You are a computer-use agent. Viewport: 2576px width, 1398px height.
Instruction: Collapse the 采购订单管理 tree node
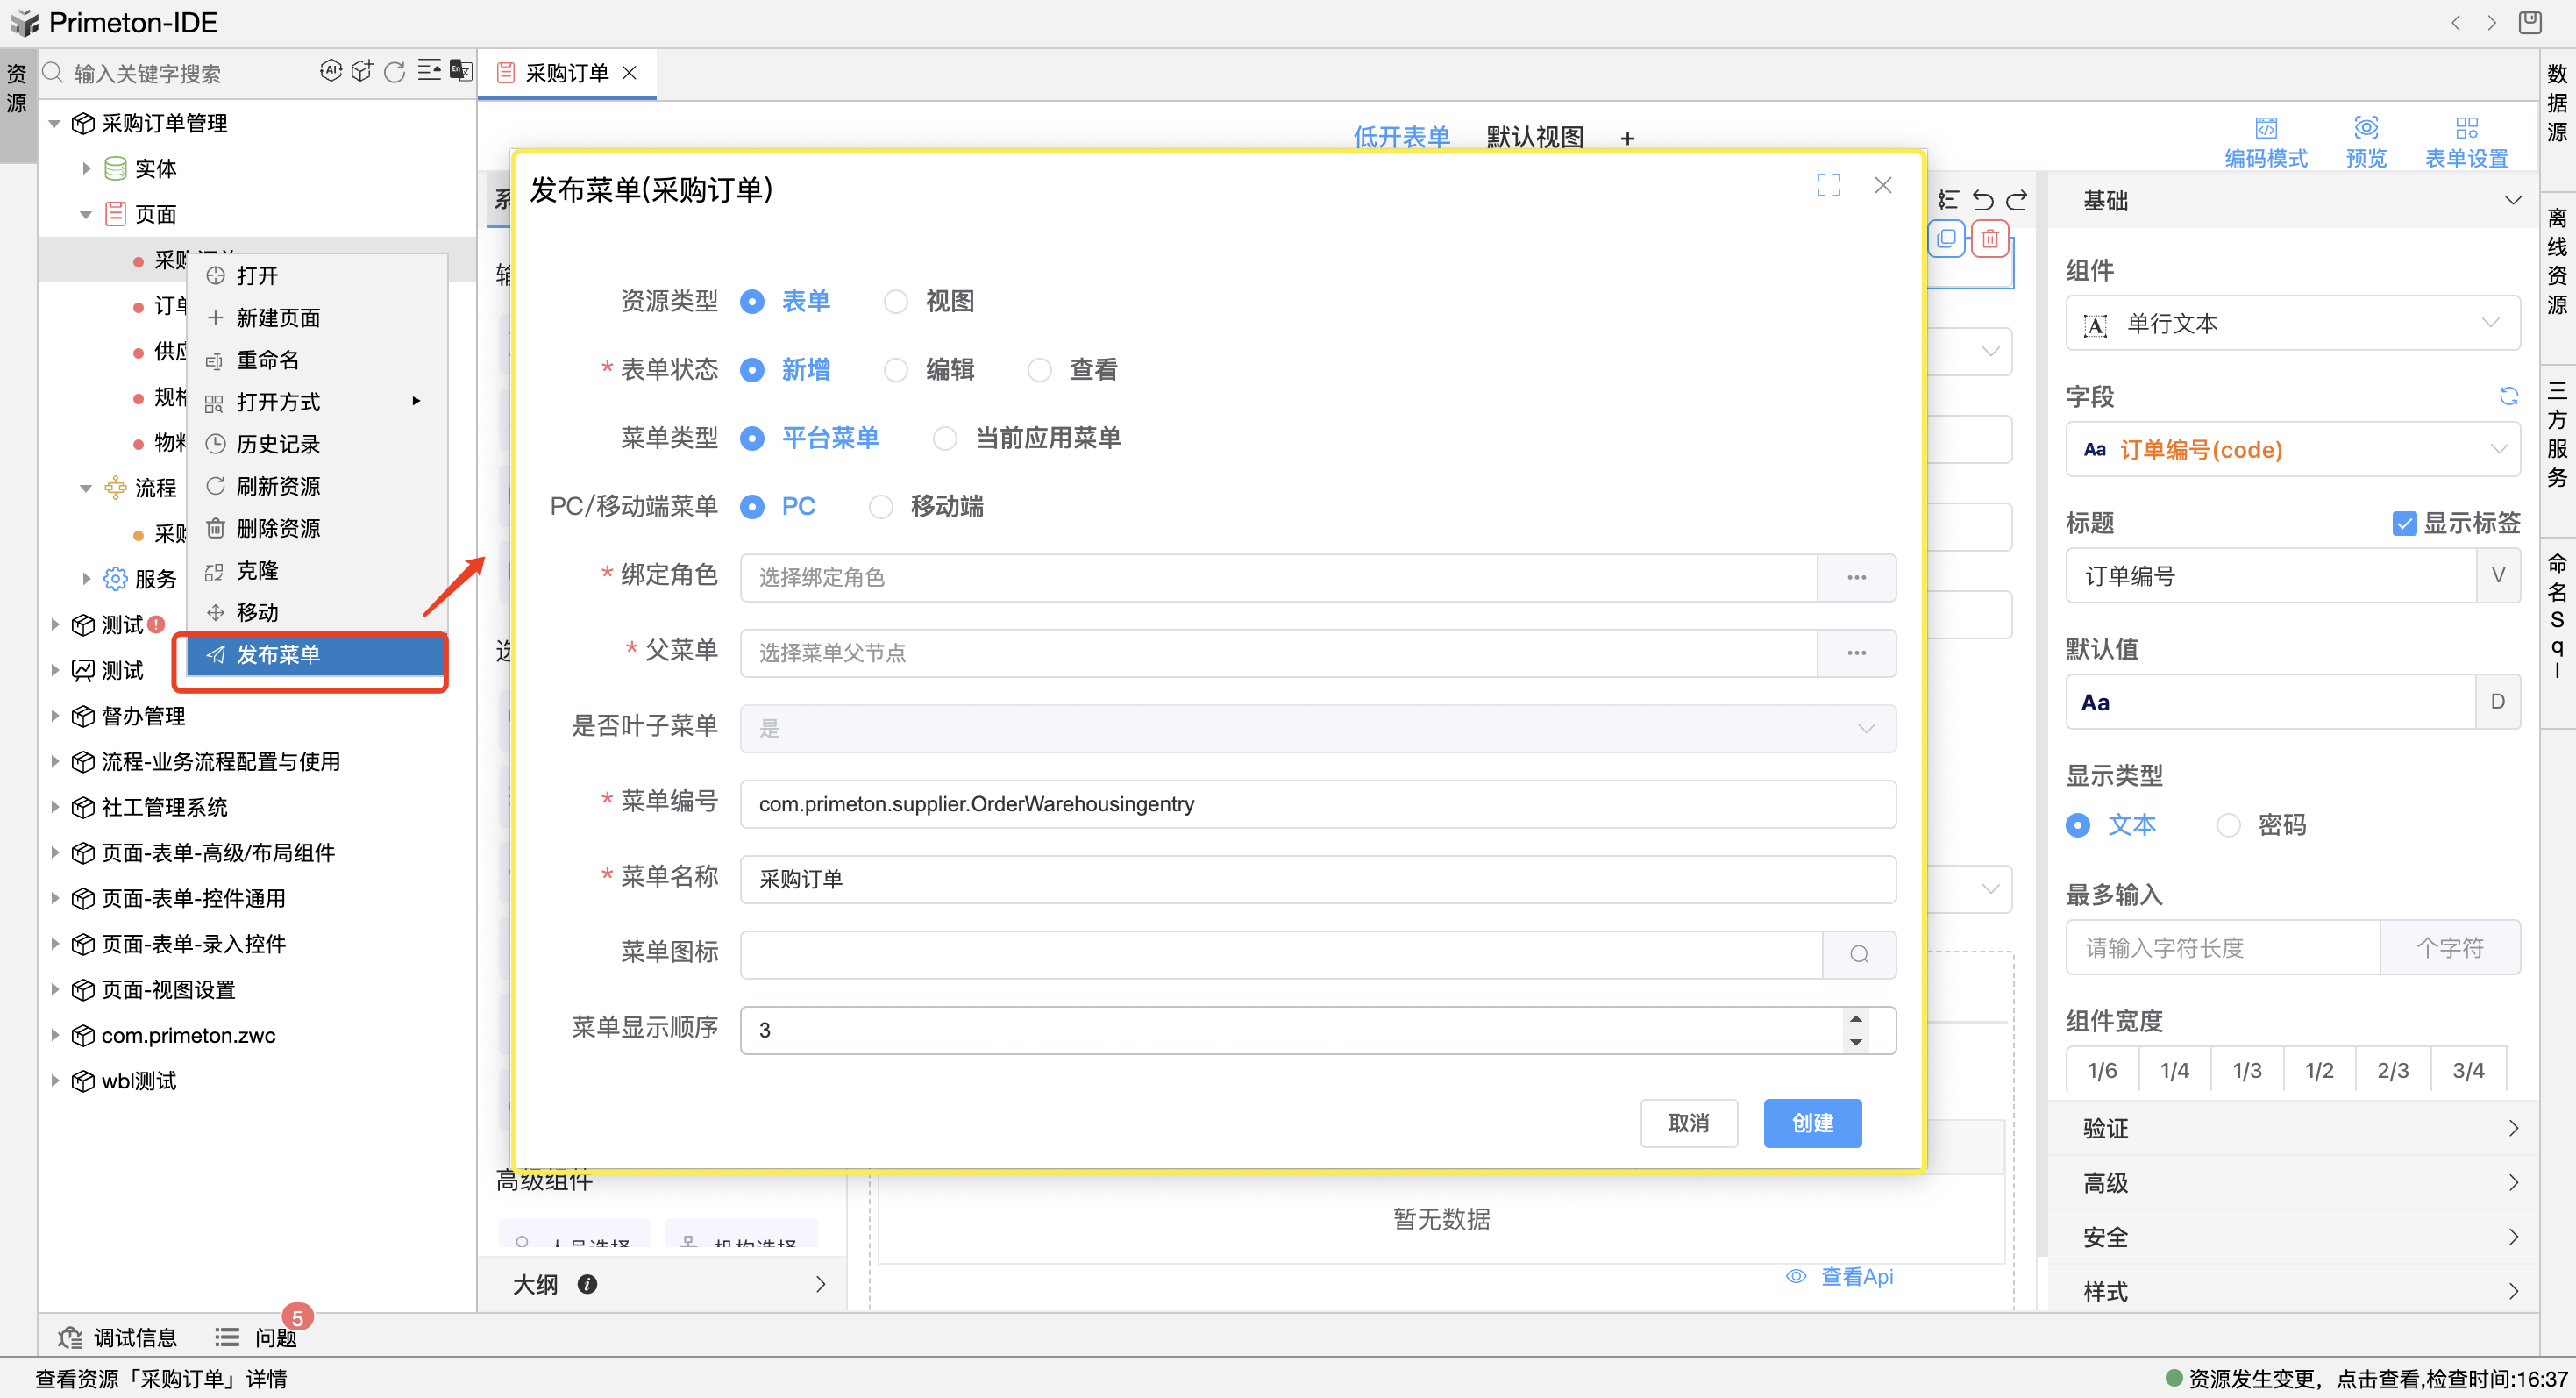coord(55,123)
